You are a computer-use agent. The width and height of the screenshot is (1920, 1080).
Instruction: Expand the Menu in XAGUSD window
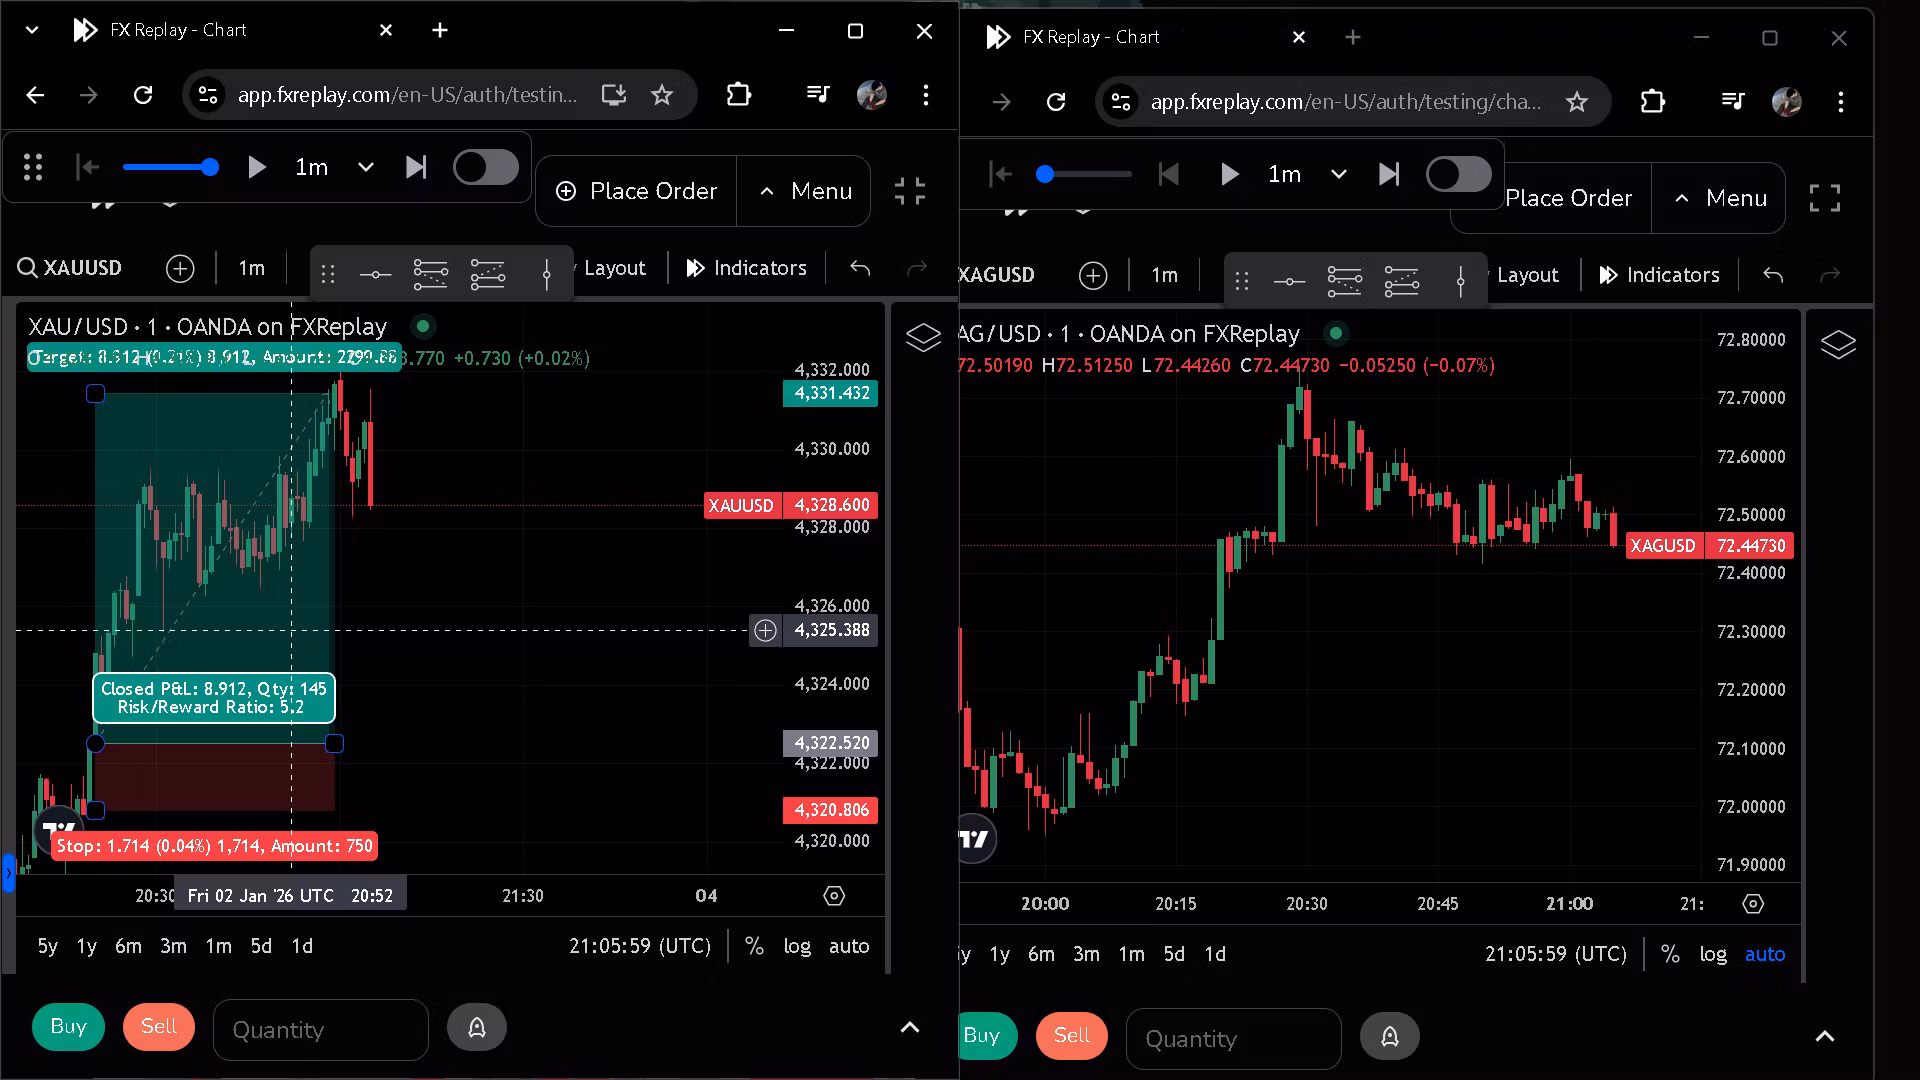coord(1719,198)
